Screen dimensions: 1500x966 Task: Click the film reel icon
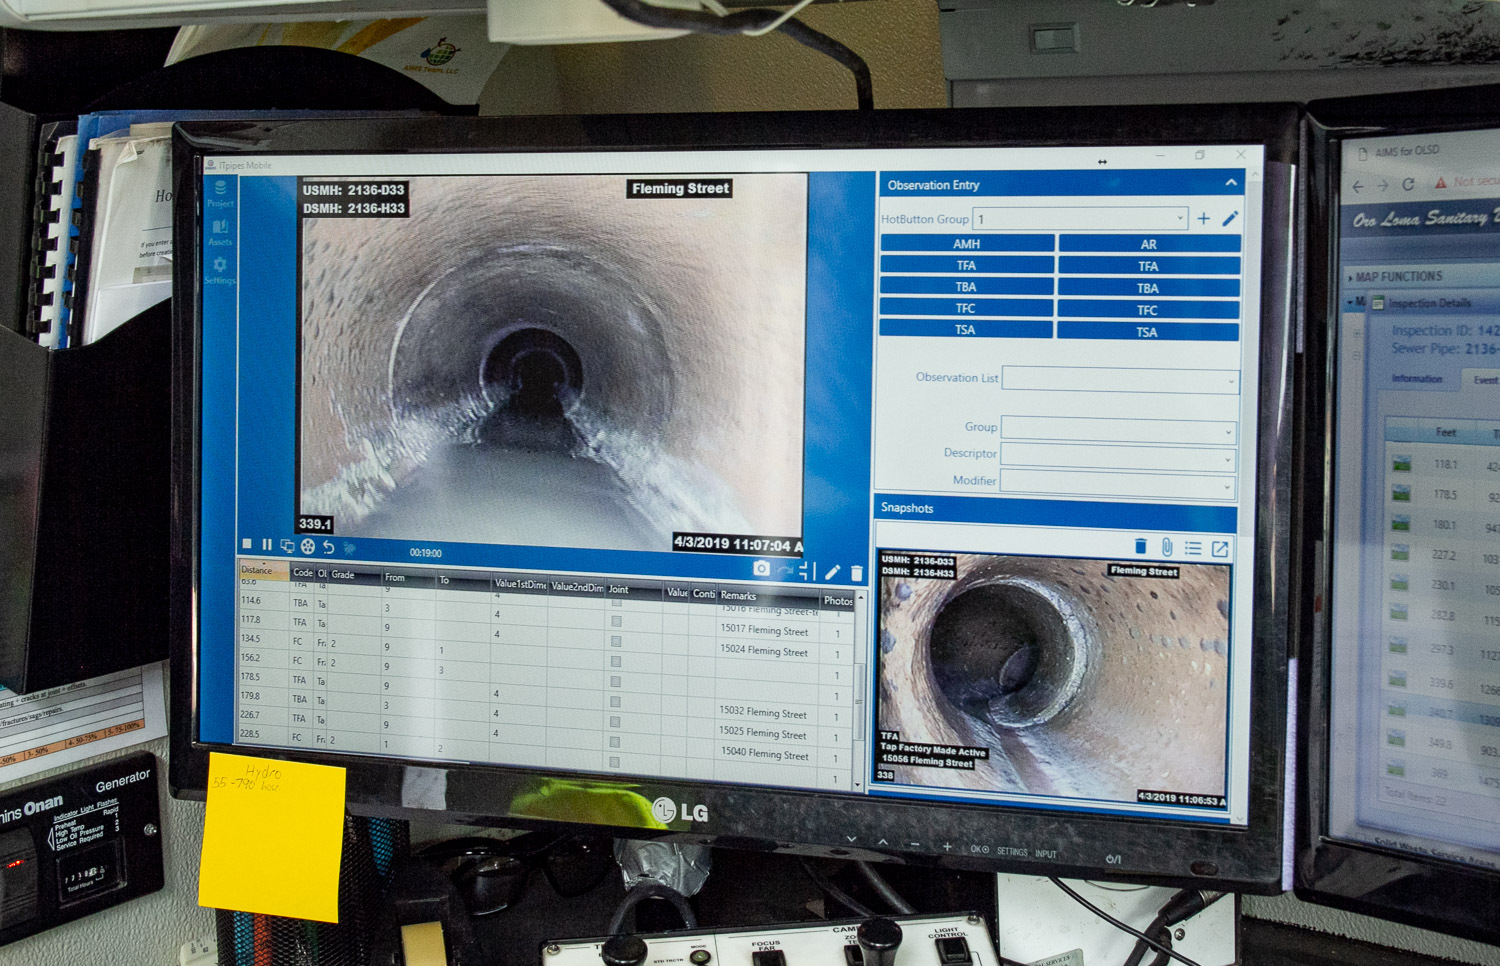[308, 547]
